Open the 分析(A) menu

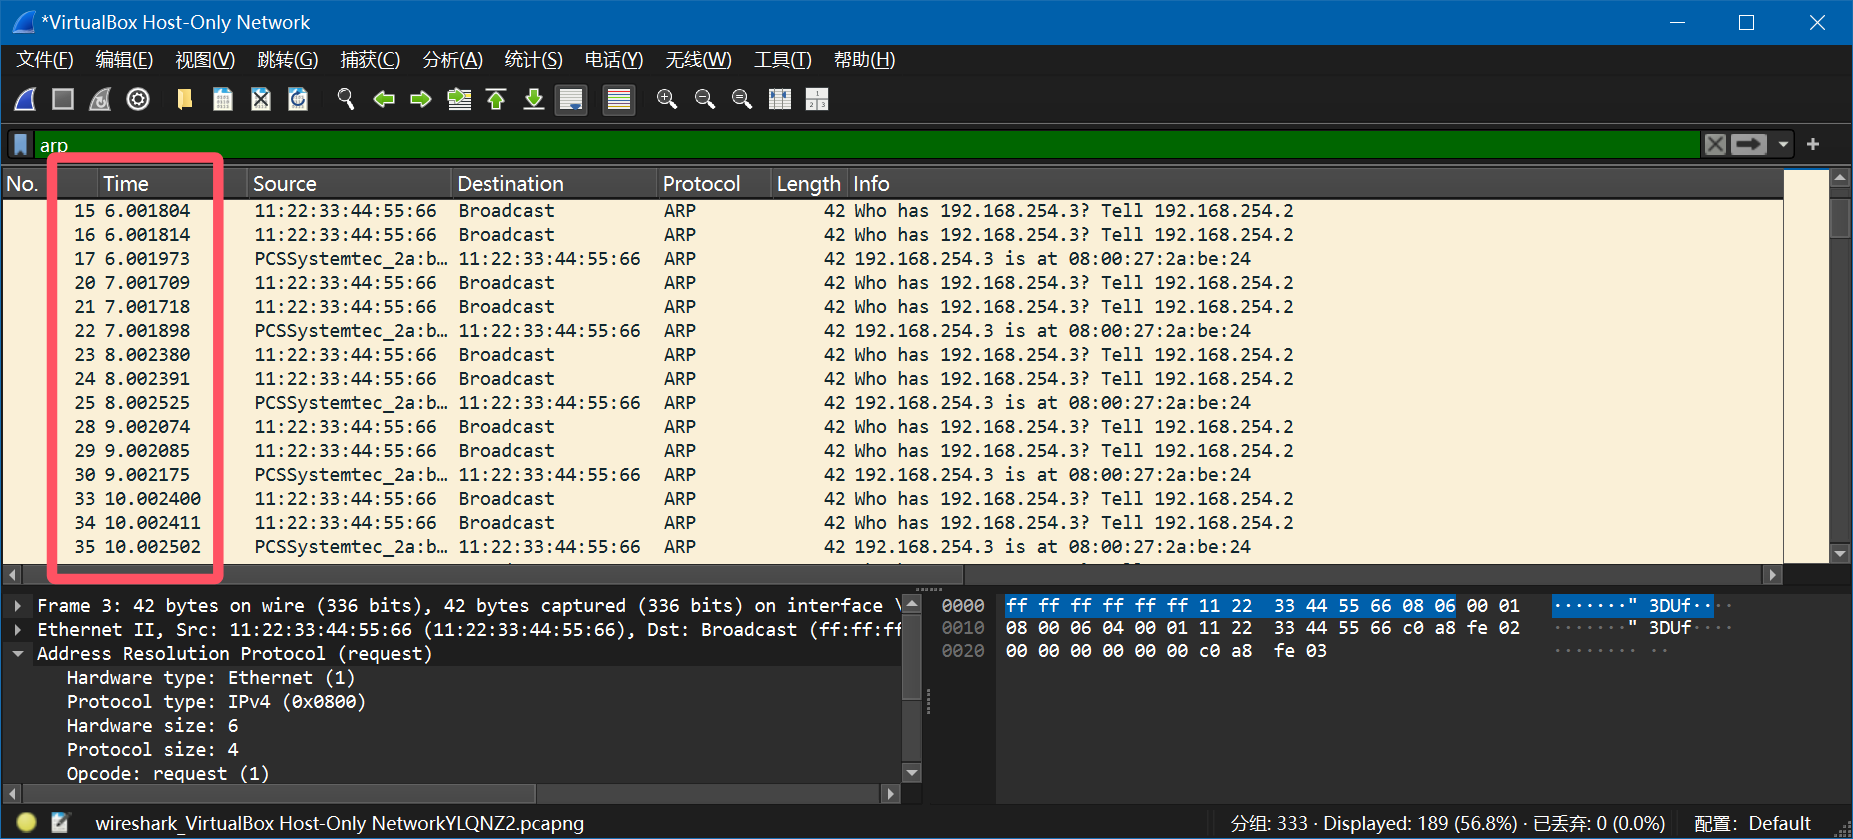click(452, 60)
